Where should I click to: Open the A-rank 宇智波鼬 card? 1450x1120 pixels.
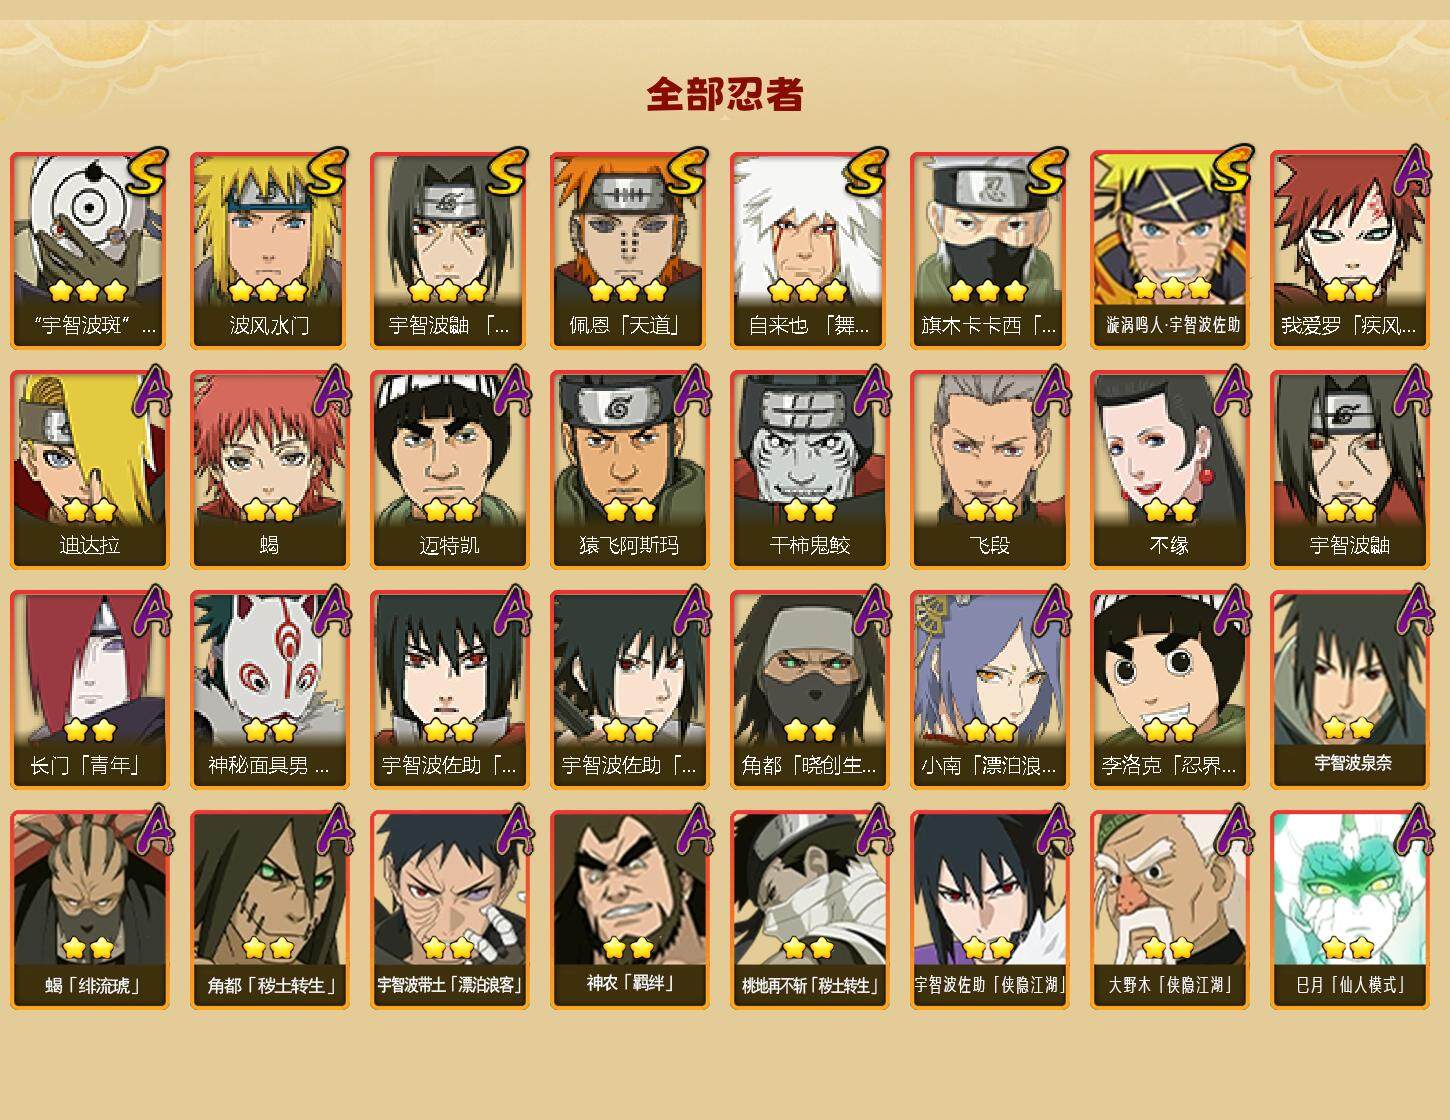click(x=1350, y=470)
